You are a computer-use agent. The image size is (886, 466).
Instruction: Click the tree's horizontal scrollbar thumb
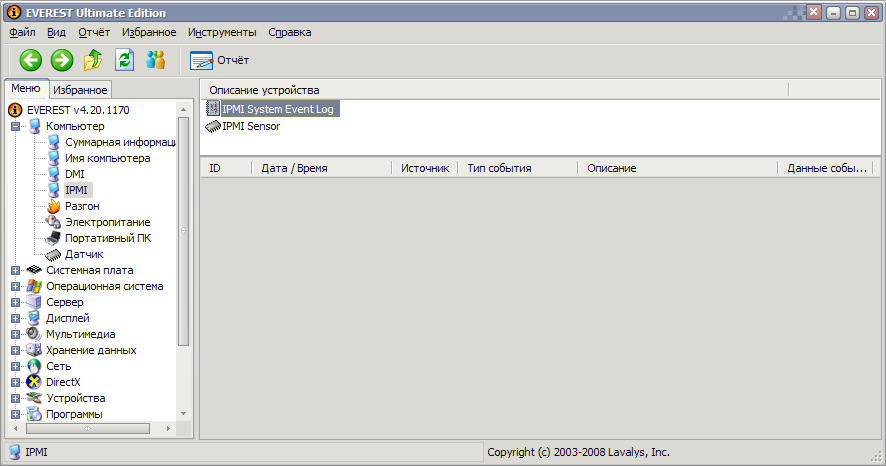coord(88,429)
